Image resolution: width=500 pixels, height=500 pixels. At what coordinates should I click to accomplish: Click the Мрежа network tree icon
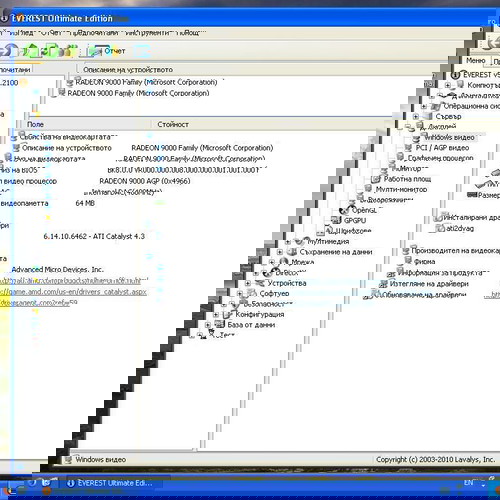point(284,262)
